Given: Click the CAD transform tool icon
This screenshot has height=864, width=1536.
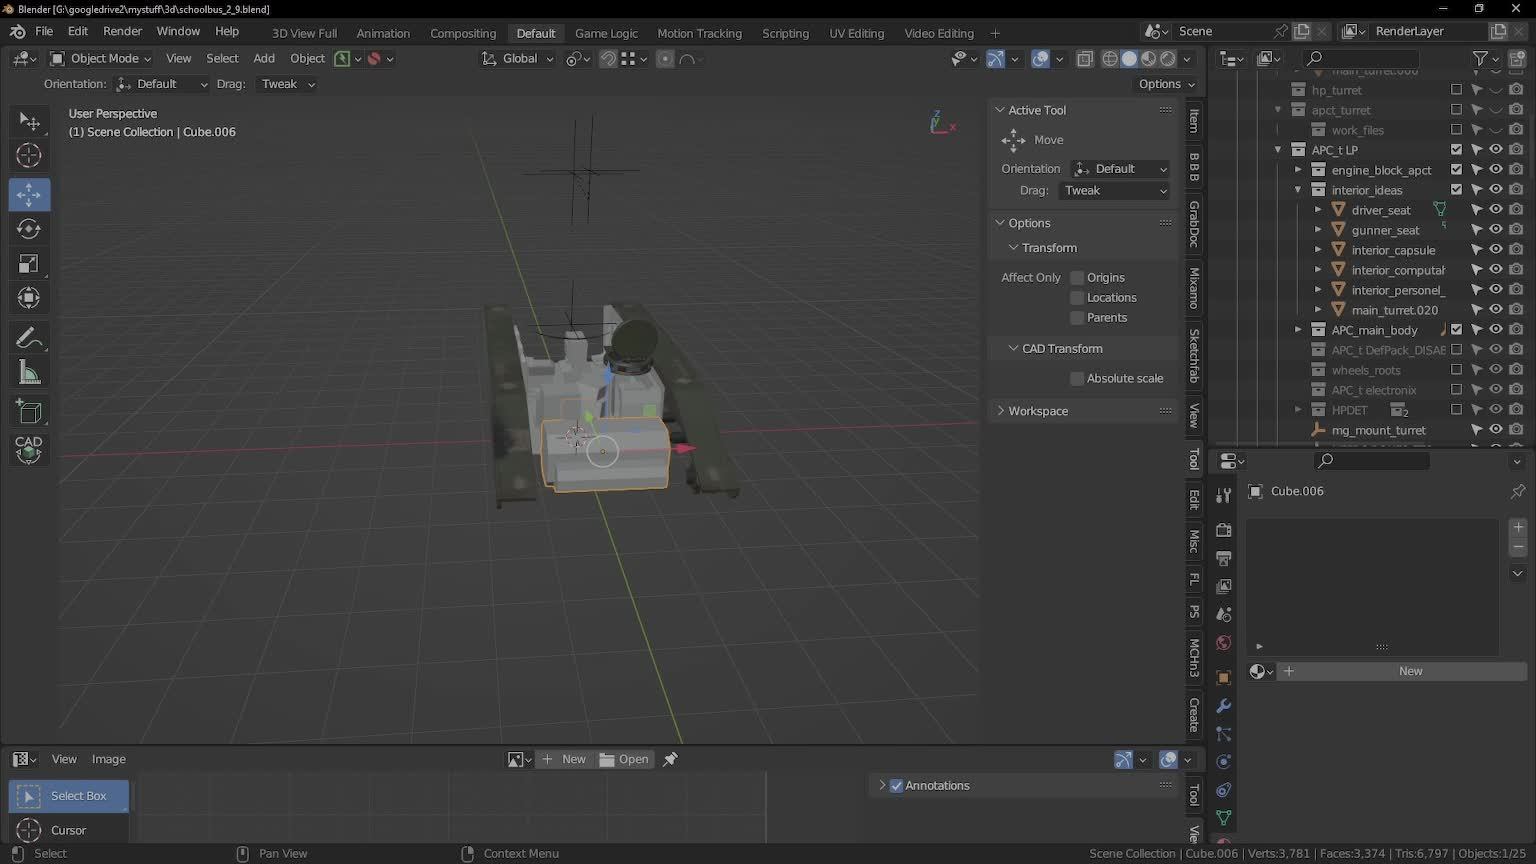Looking at the screenshot, I should (x=29, y=449).
